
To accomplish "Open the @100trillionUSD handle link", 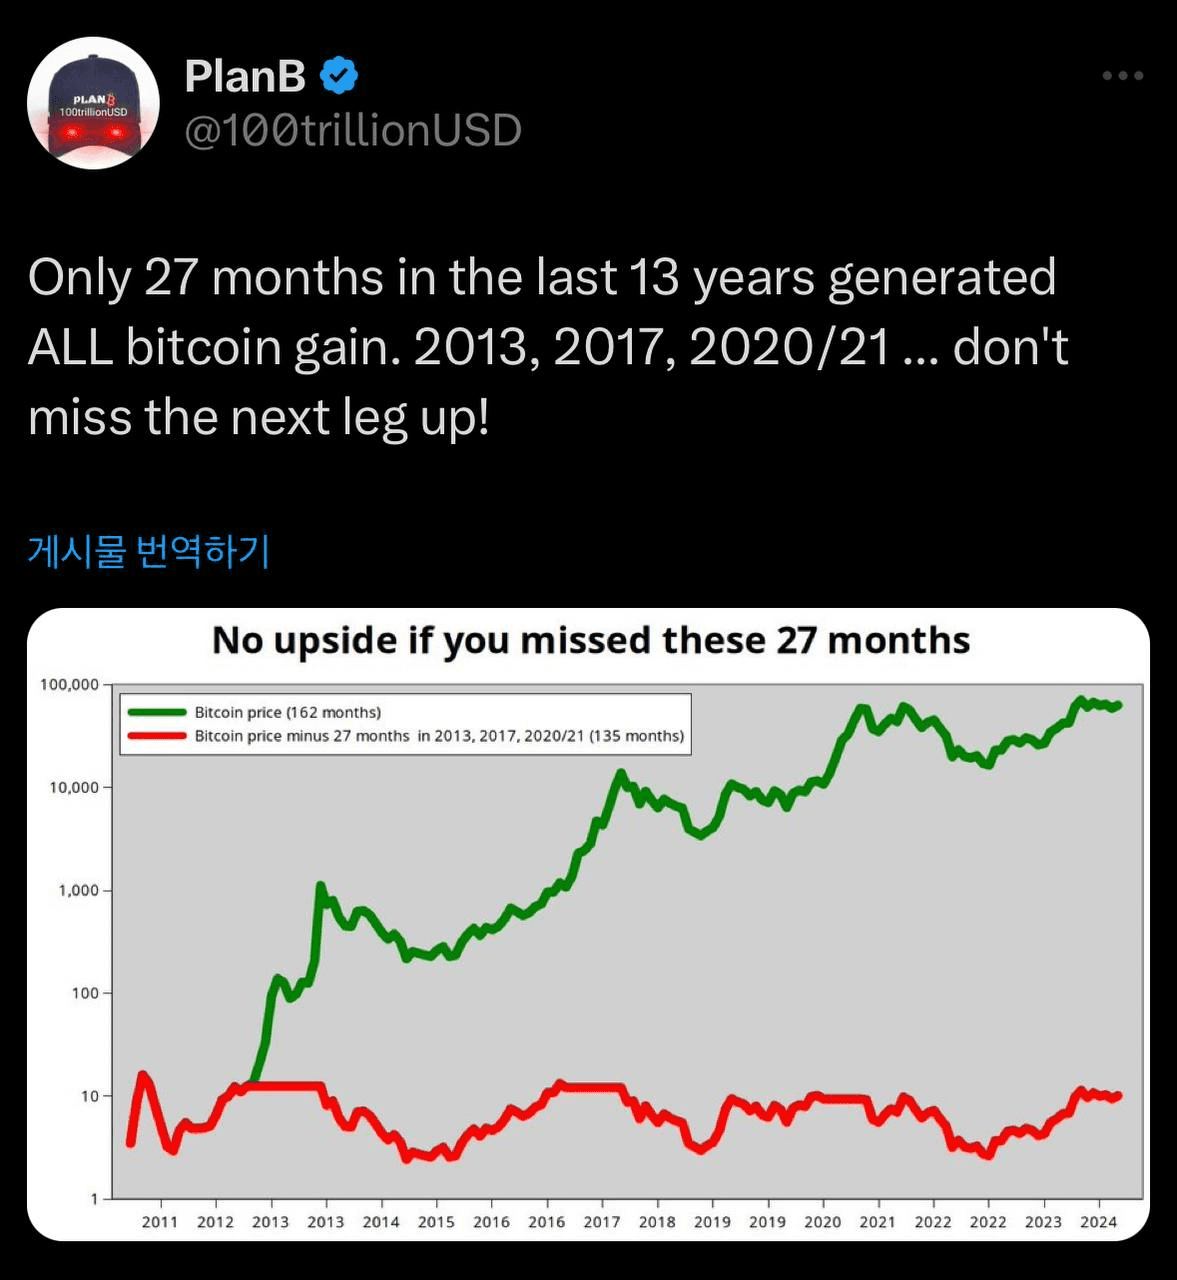I will click(x=353, y=130).
